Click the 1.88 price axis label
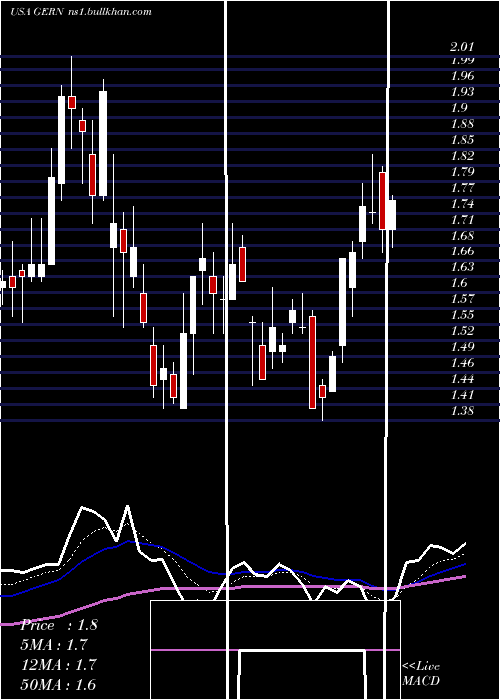The width and height of the screenshot is (500, 700). tap(462, 124)
